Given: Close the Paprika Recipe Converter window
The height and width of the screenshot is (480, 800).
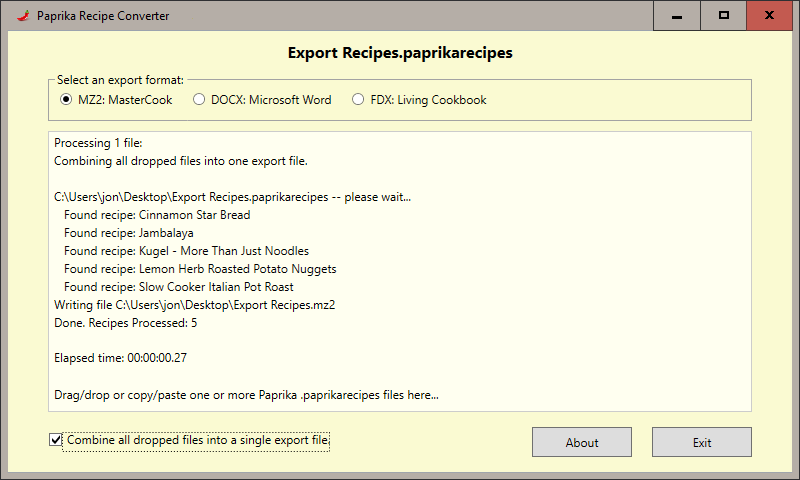Looking at the screenshot, I should 769,16.
